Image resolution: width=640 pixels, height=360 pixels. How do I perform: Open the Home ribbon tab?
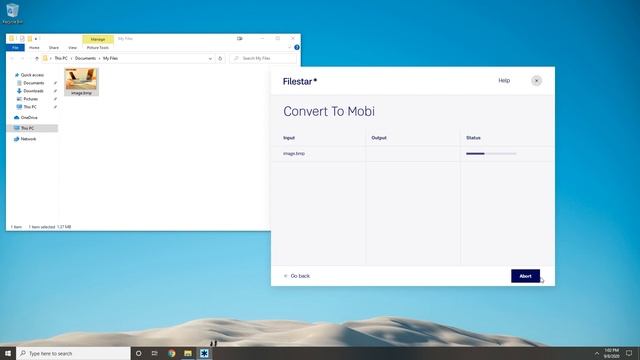pyautogui.click(x=34, y=48)
